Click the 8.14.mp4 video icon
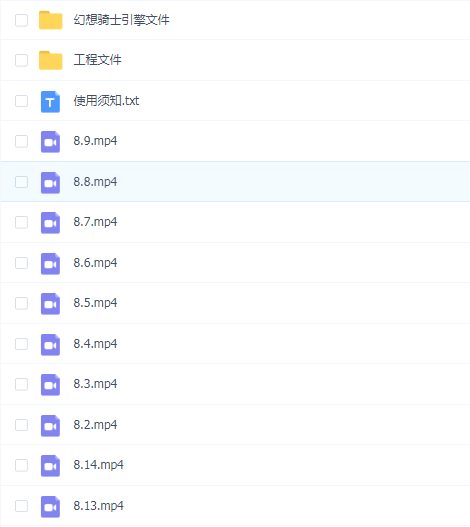 (x=50, y=466)
